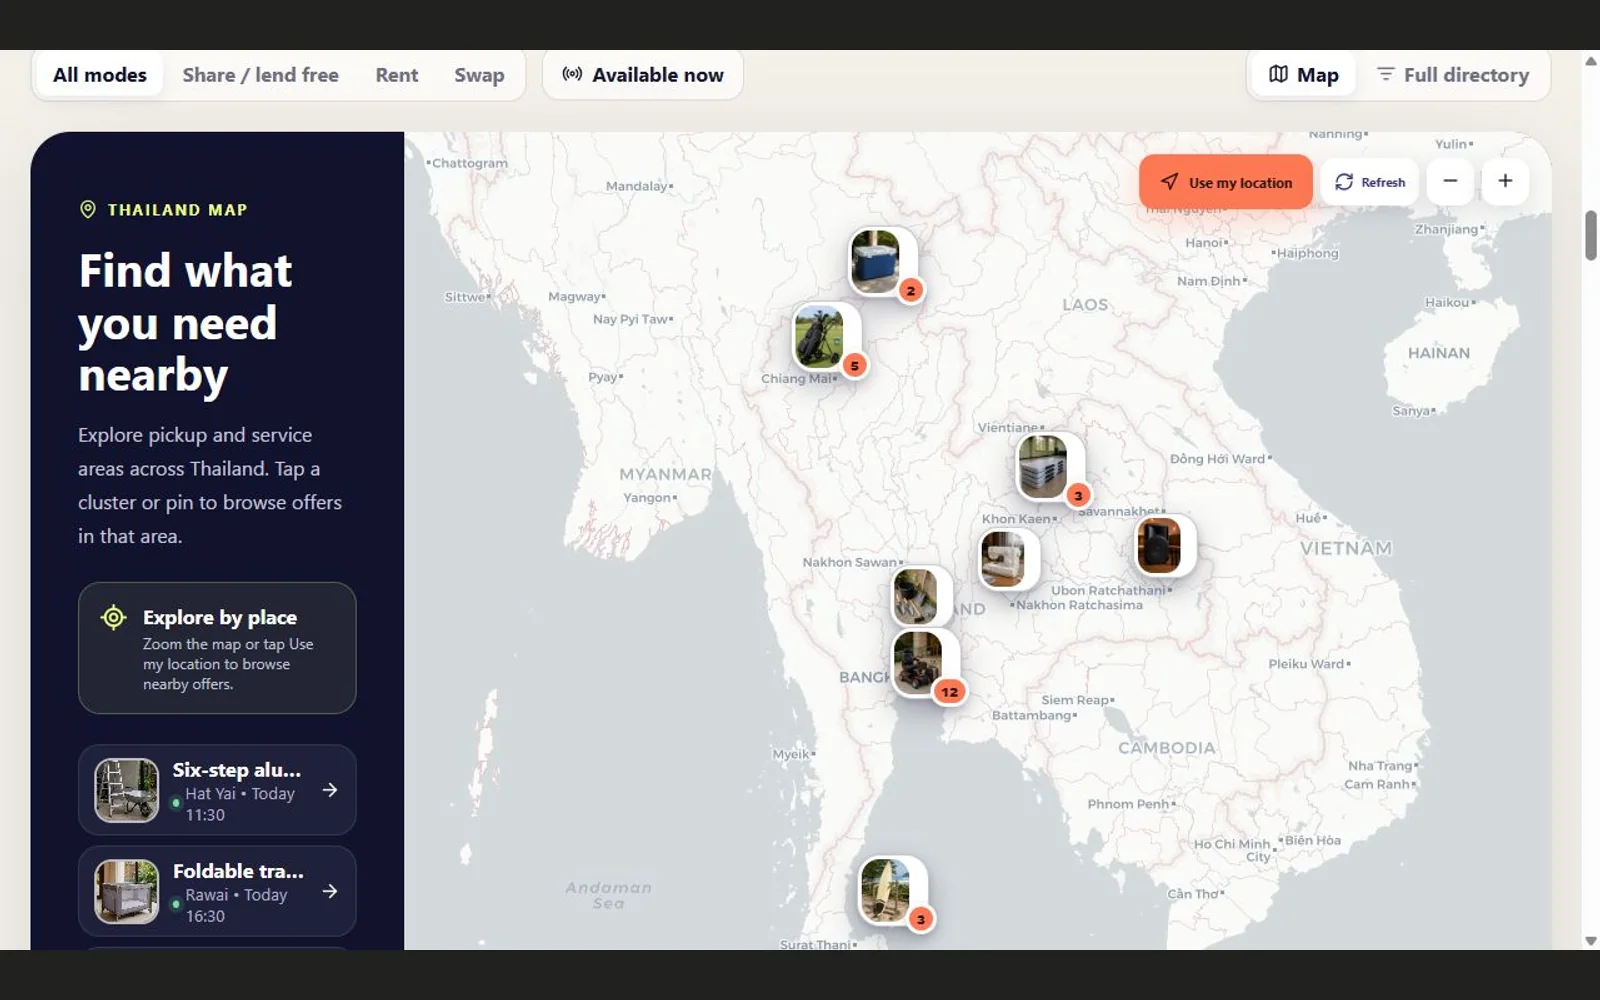1600x1000 pixels.
Task: Click the Explore by place card
Action: 217,648
